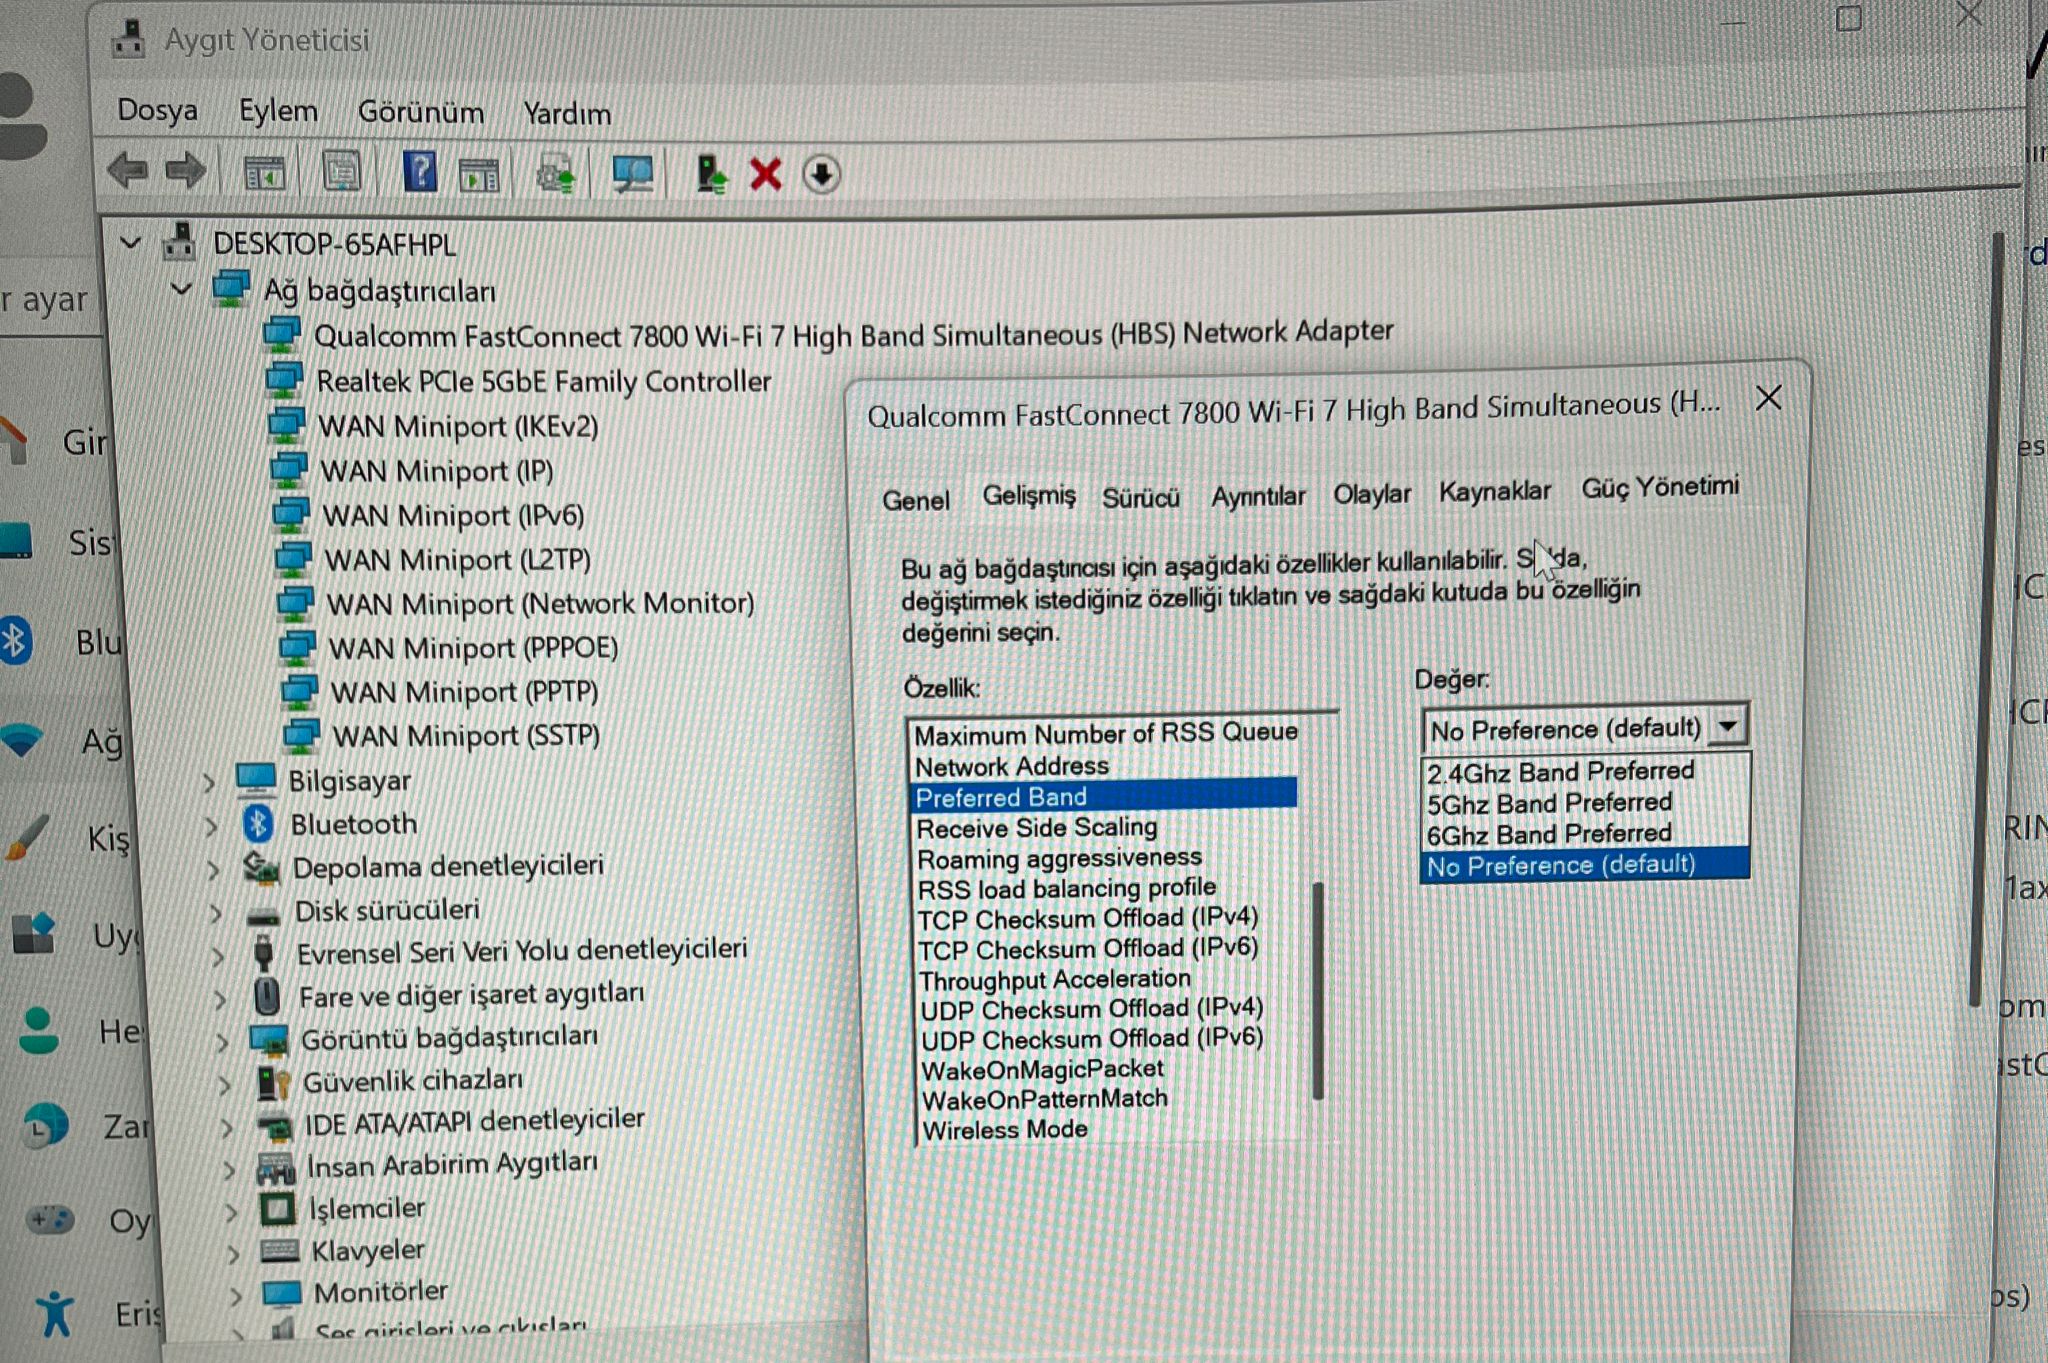The width and height of the screenshot is (2048, 1363).
Task: Switch to the Güç Yönetimi tab
Action: click(x=1659, y=487)
